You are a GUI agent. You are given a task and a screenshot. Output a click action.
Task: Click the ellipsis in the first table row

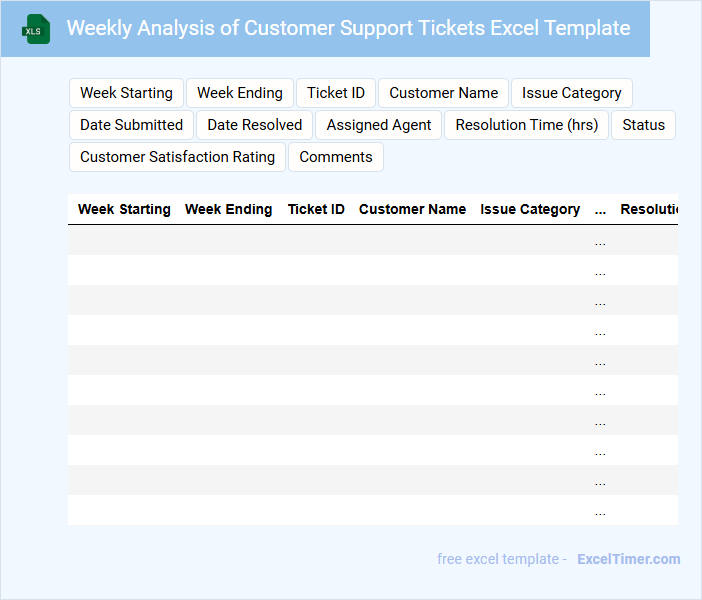(x=600, y=241)
